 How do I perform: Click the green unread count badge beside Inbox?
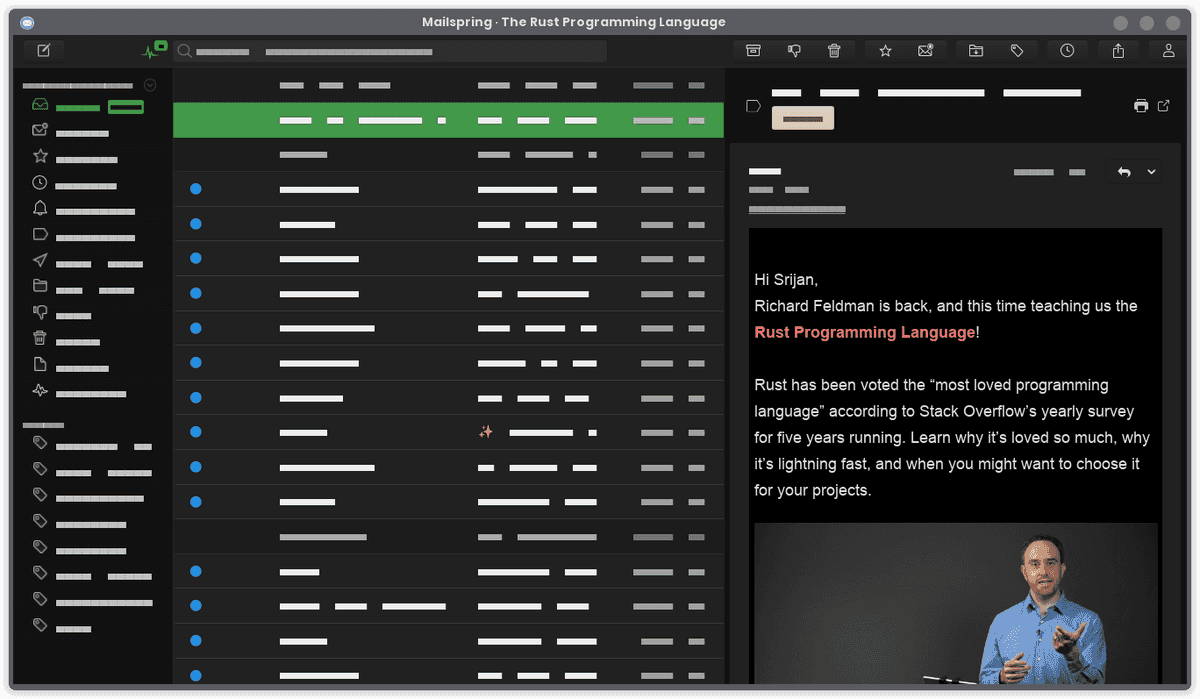(x=126, y=107)
